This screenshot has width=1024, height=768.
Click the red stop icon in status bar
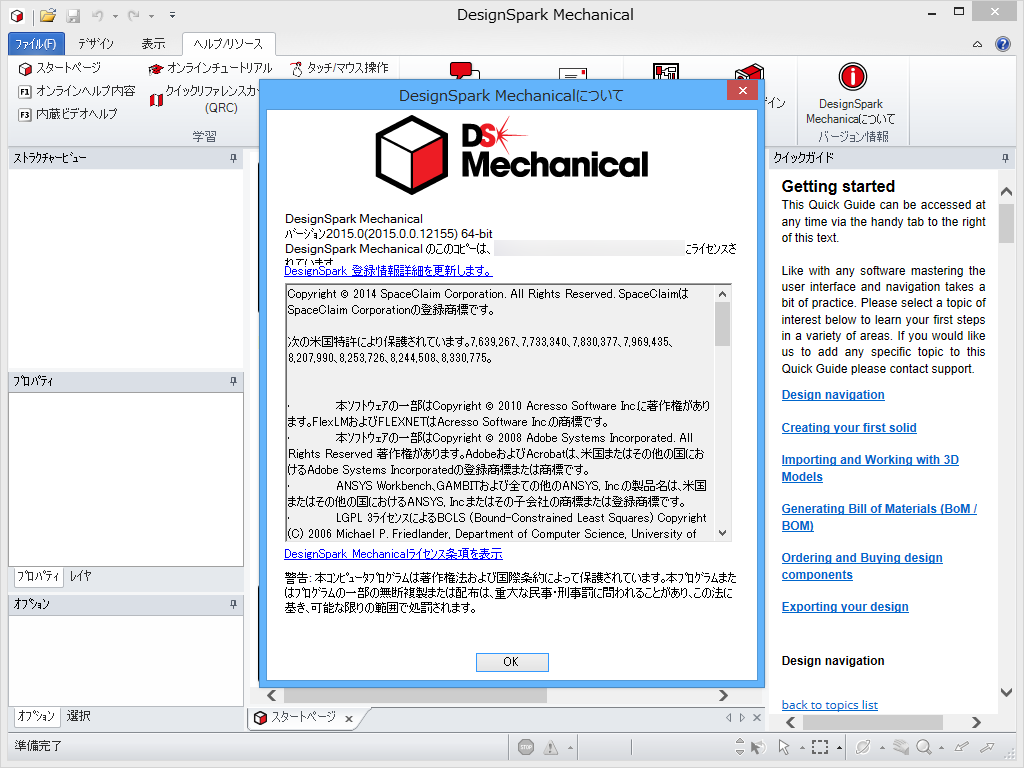coord(525,746)
